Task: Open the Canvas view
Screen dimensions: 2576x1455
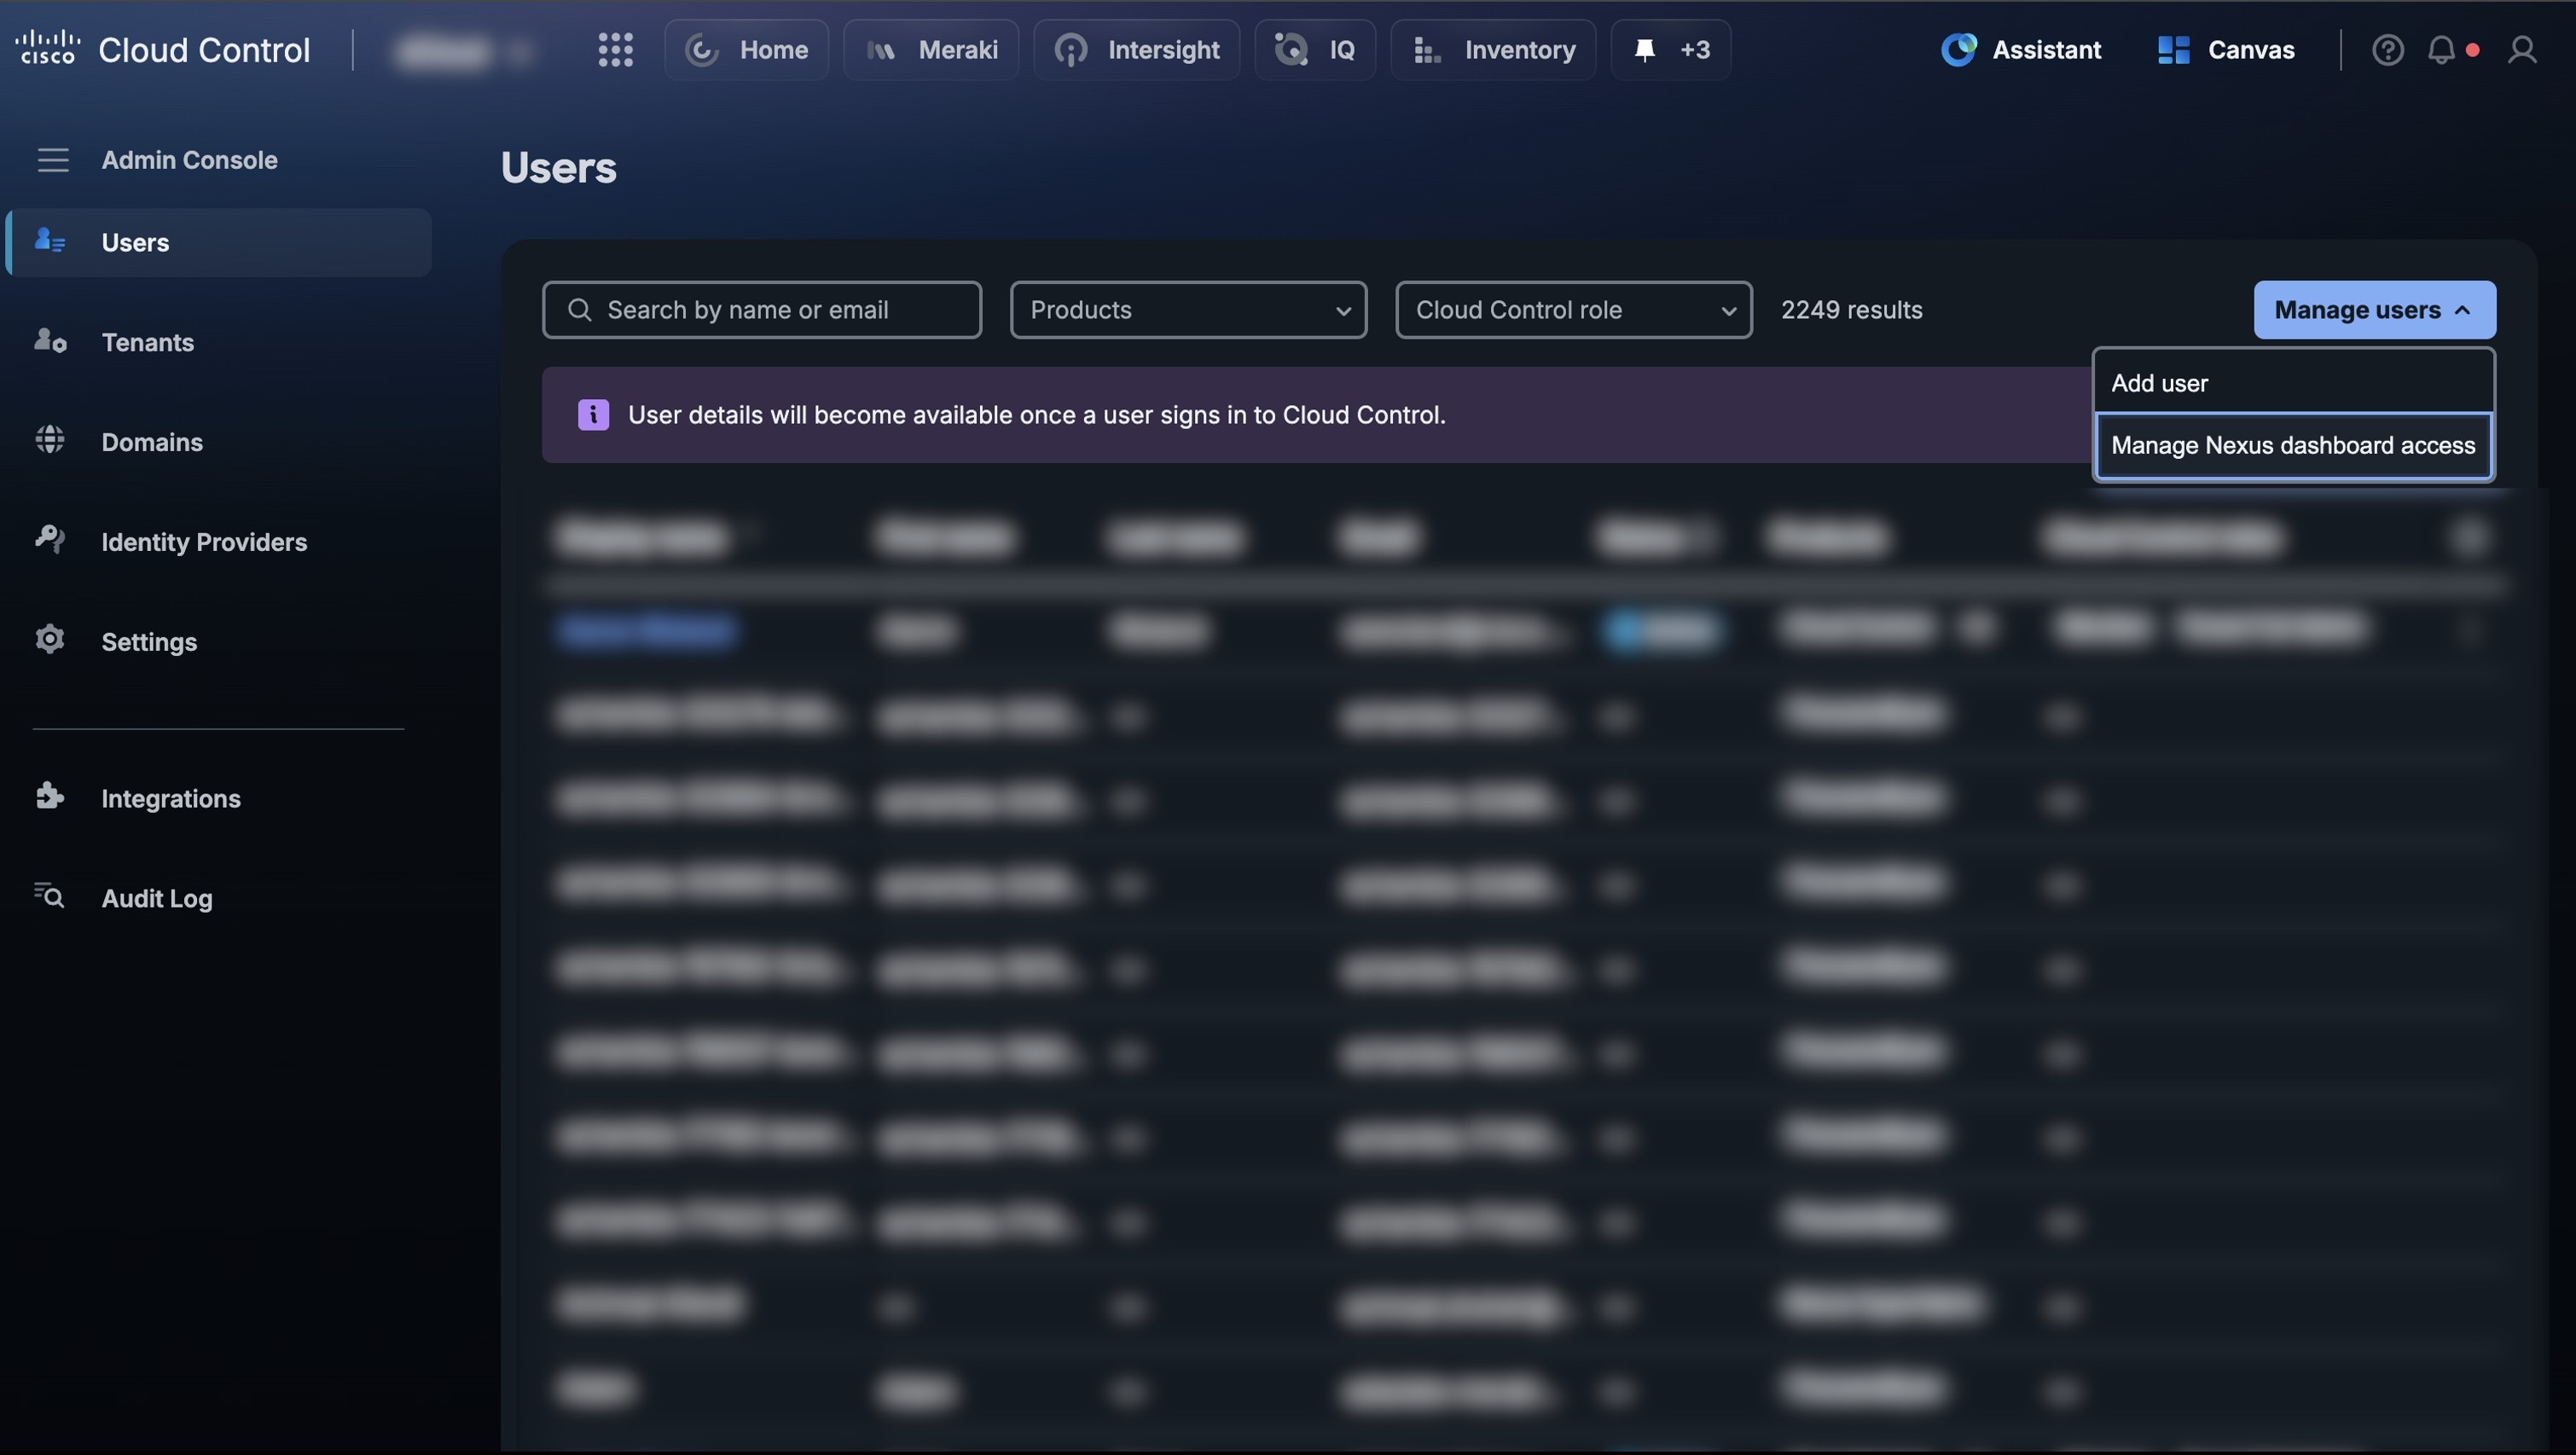Action: pyautogui.click(x=2225, y=49)
